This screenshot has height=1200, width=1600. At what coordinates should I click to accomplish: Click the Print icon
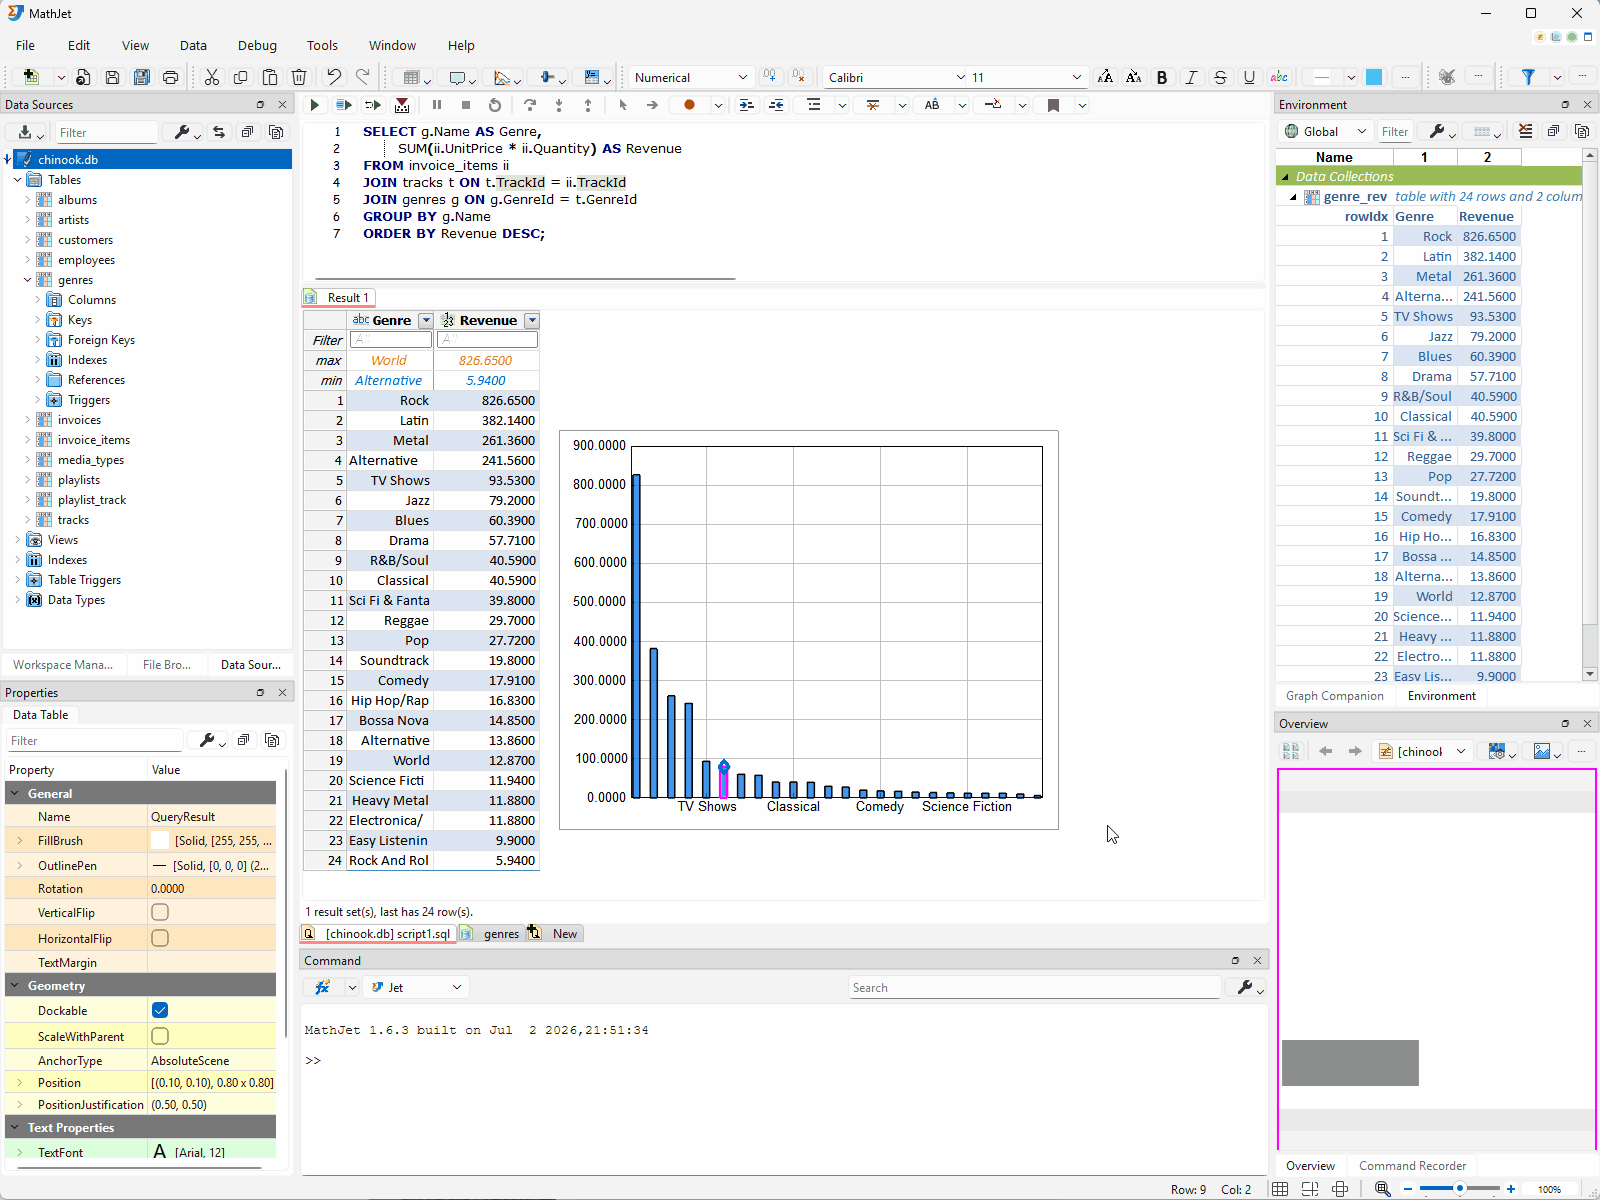click(x=170, y=77)
